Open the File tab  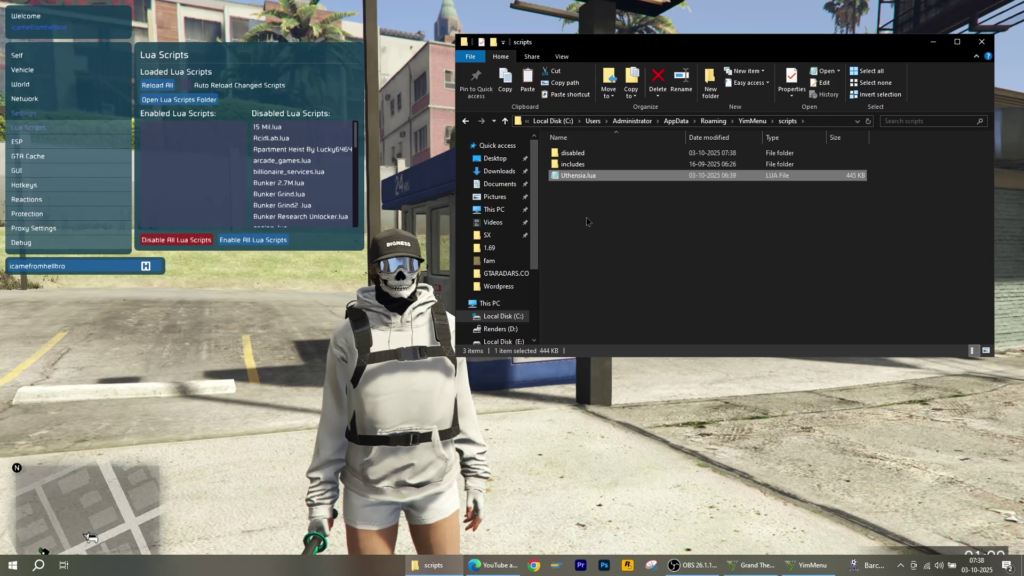(470, 56)
